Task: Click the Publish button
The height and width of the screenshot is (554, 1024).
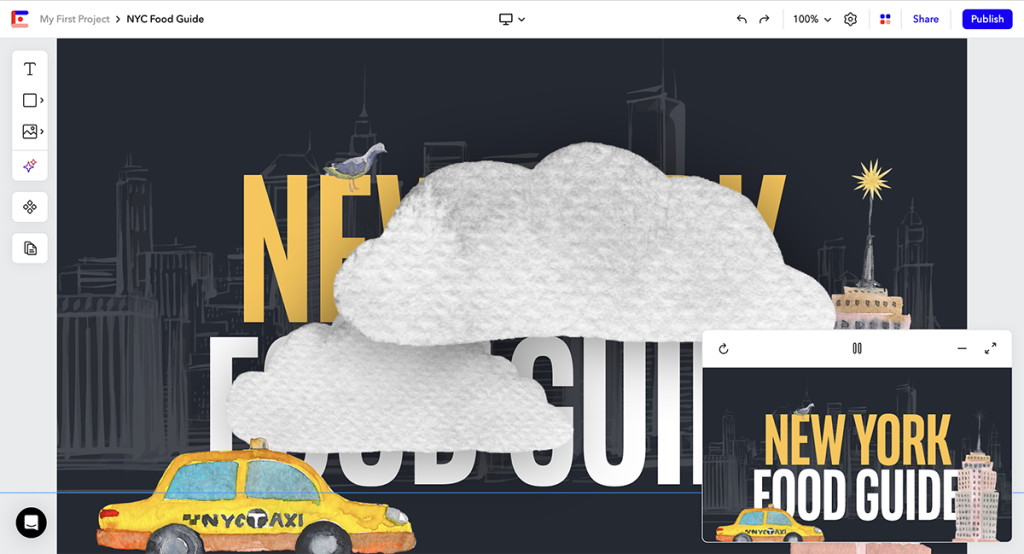Action: click(x=987, y=19)
